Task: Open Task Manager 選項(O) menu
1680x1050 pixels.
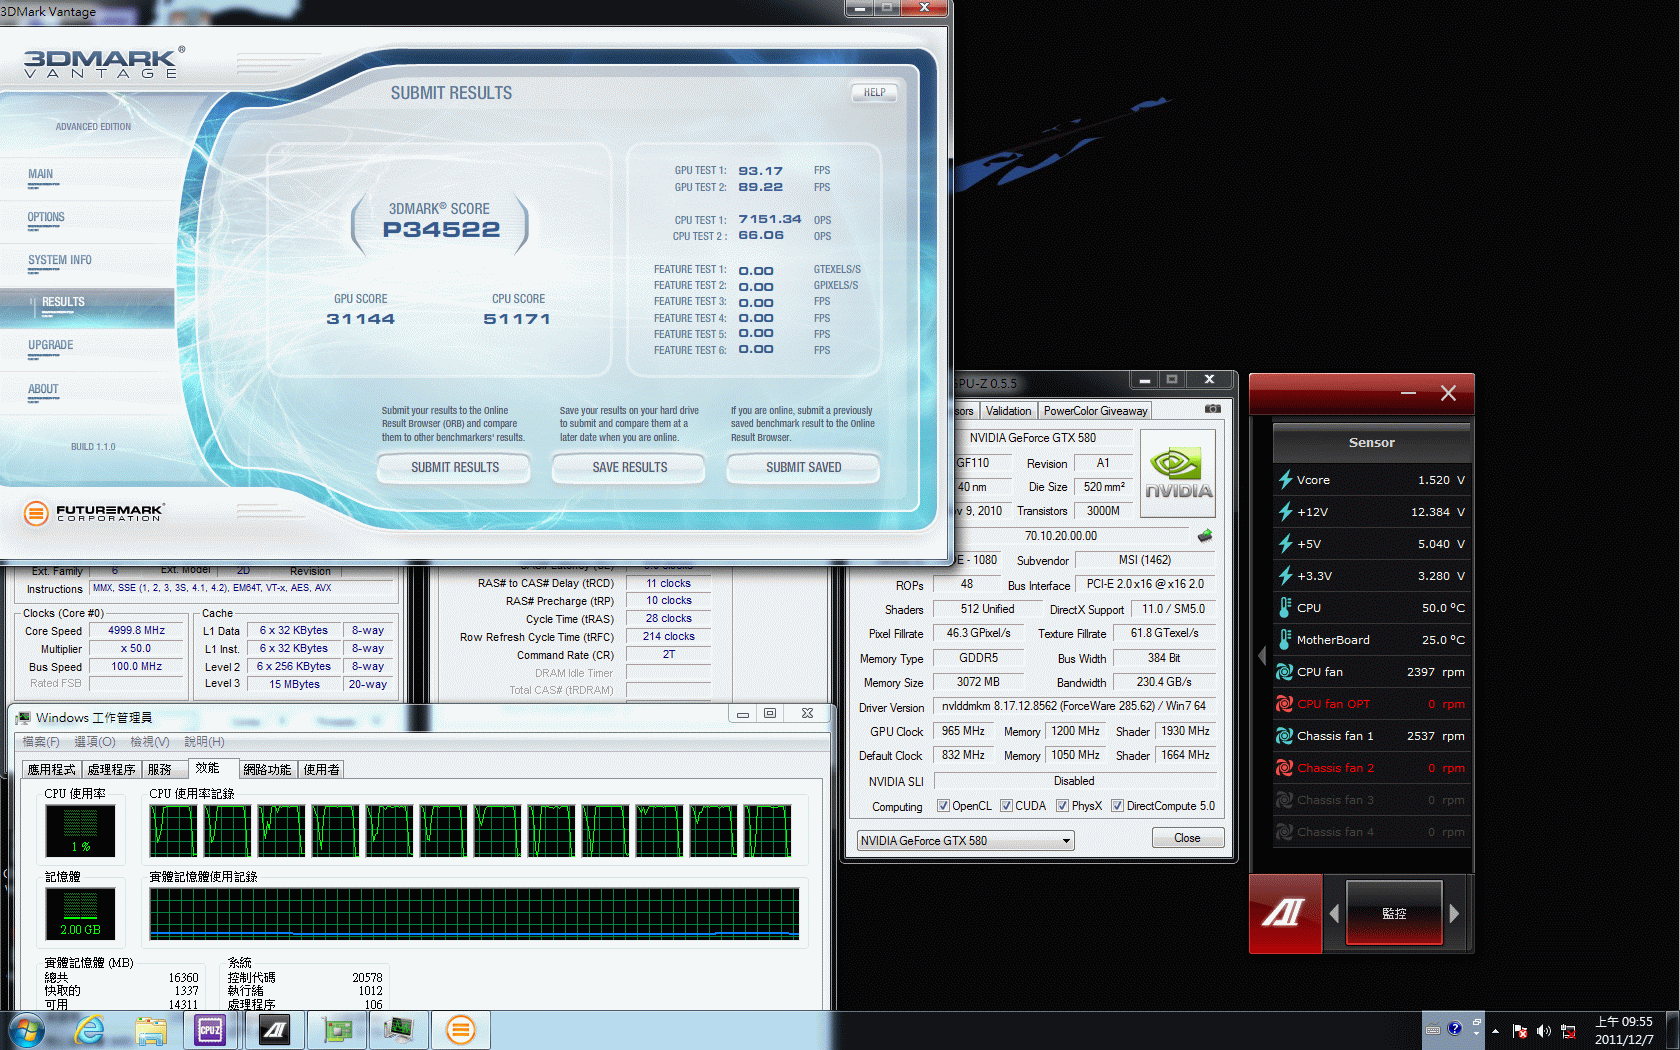Action: click(95, 742)
